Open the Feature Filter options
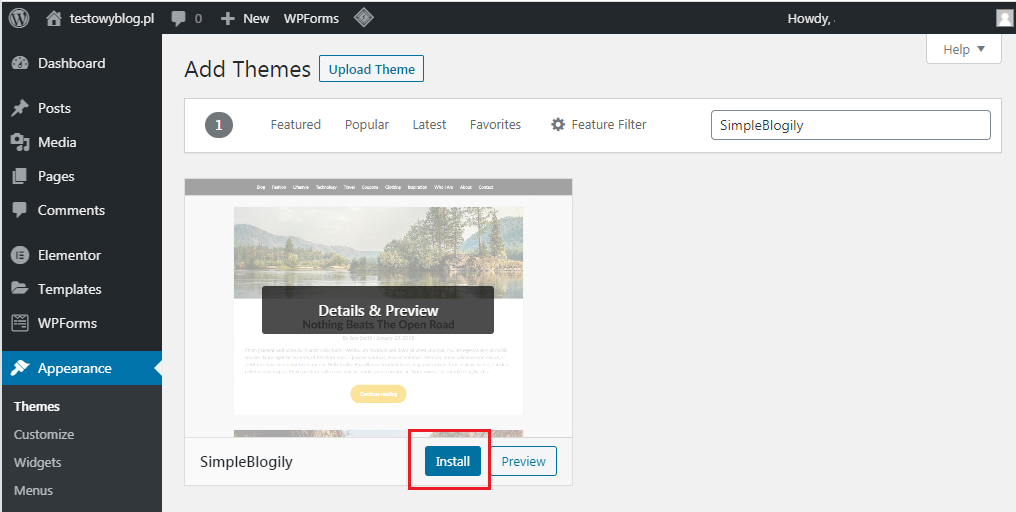This screenshot has height=512, width=1016. coord(599,124)
